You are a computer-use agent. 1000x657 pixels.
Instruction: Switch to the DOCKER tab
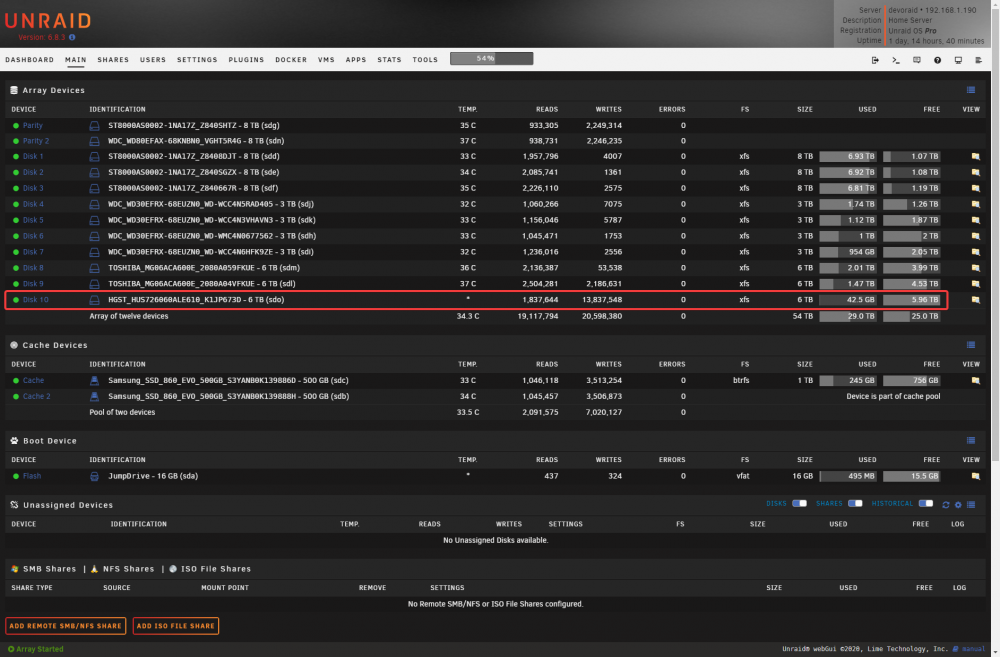click(x=291, y=59)
